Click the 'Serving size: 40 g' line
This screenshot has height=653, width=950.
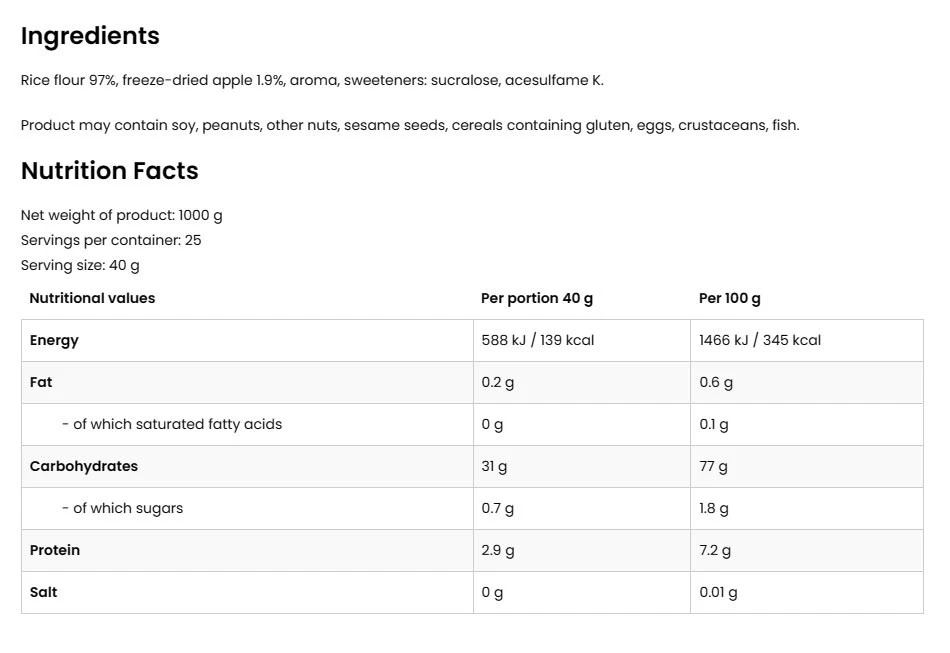point(80,265)
